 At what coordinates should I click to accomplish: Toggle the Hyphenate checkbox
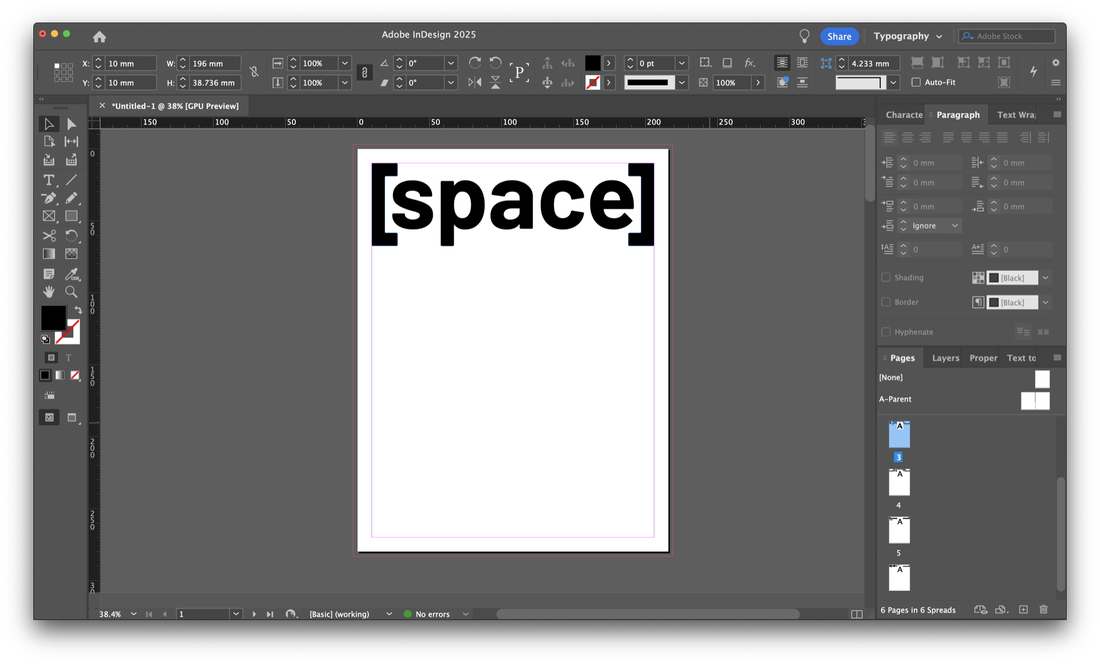point(886,332)
